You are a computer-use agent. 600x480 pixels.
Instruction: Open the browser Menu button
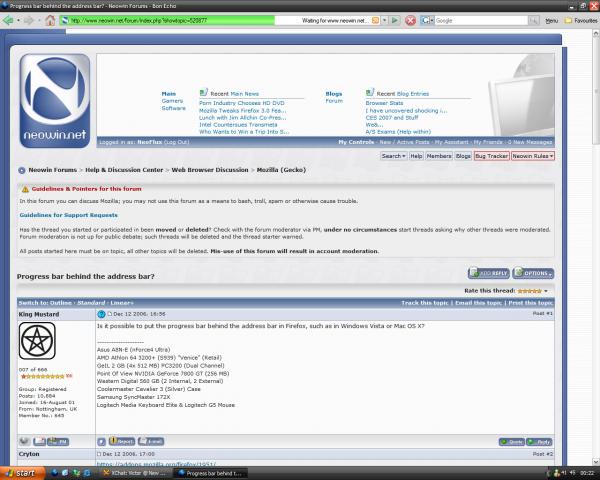(551, 21)
